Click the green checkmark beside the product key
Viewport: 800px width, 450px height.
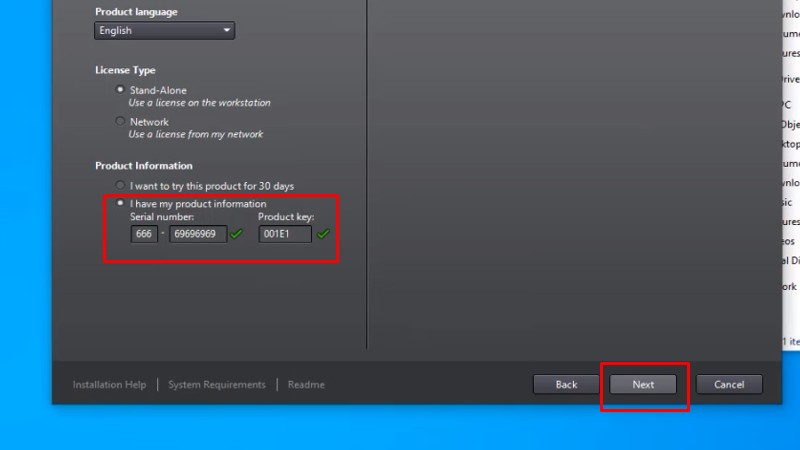coord(323,234)
